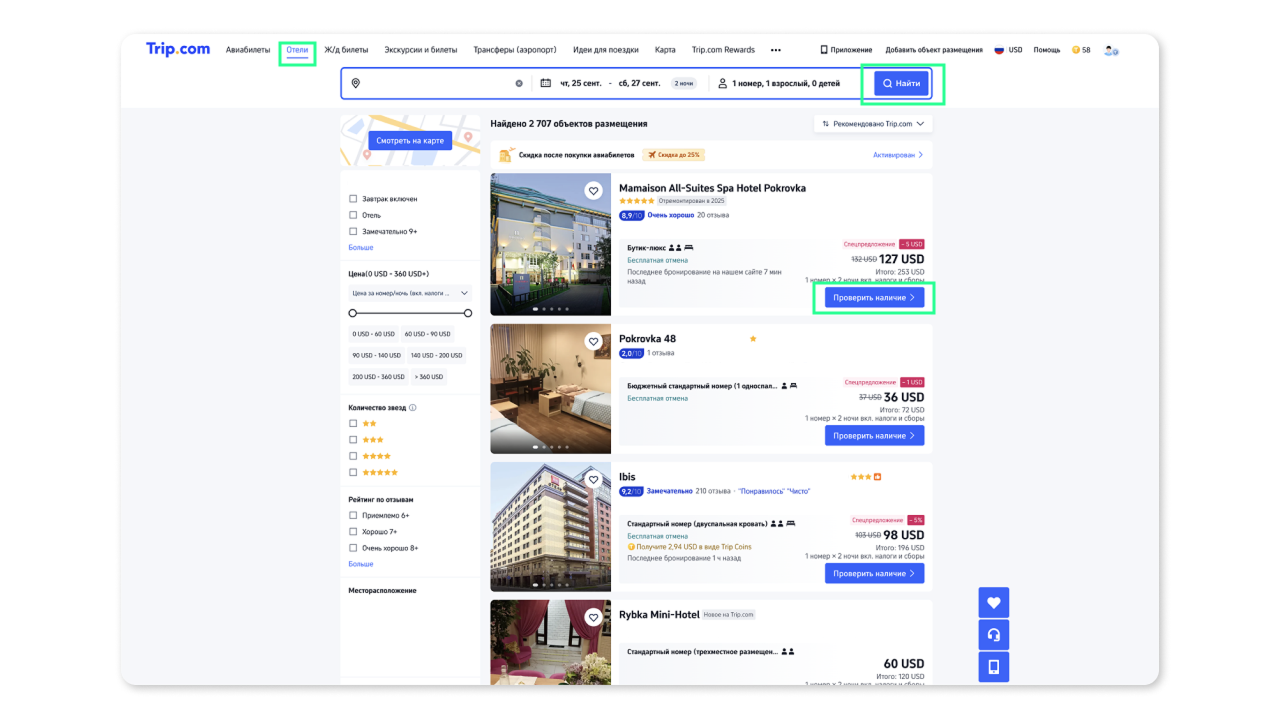This screenshot has width=1280, height=720.
Task: Check availability for Mamaison All-Suites Spa Hotel
Action: [x=874, y=298]
